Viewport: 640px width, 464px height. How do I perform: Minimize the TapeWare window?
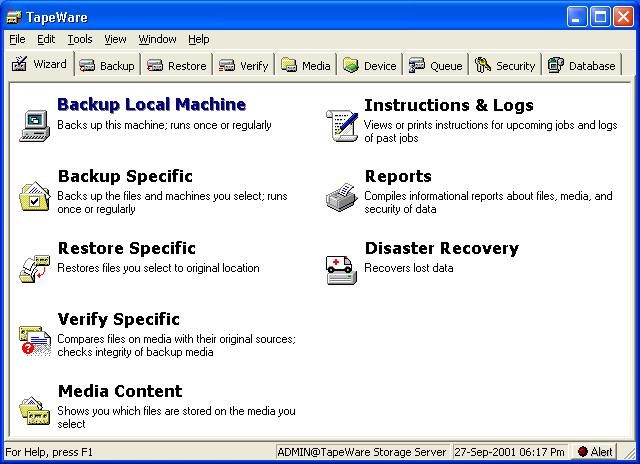tap(577, 17)
